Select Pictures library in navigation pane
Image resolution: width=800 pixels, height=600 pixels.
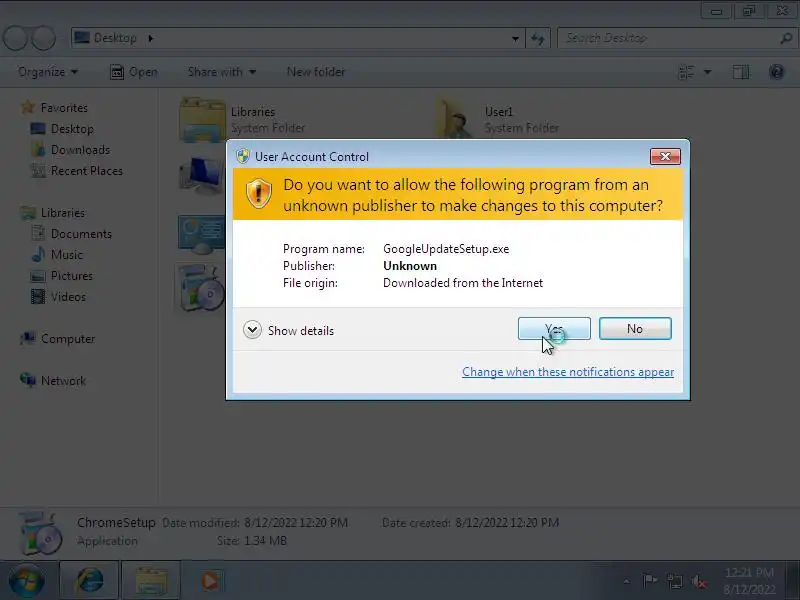72,276
